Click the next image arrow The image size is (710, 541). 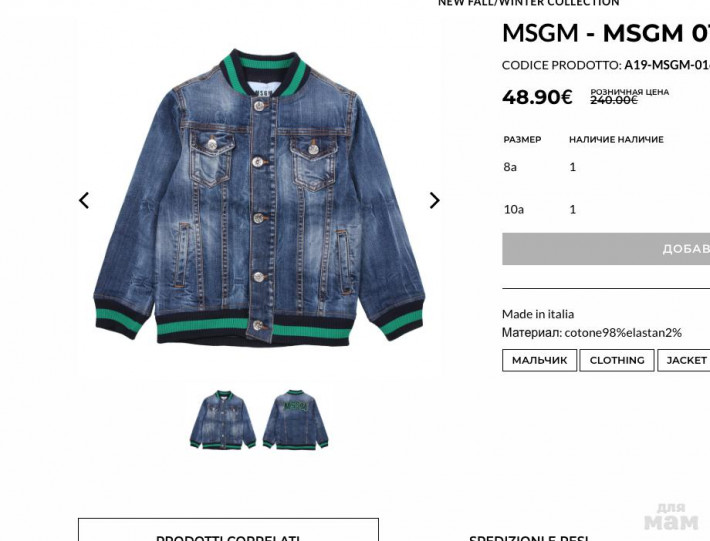(x=435, y=201)
